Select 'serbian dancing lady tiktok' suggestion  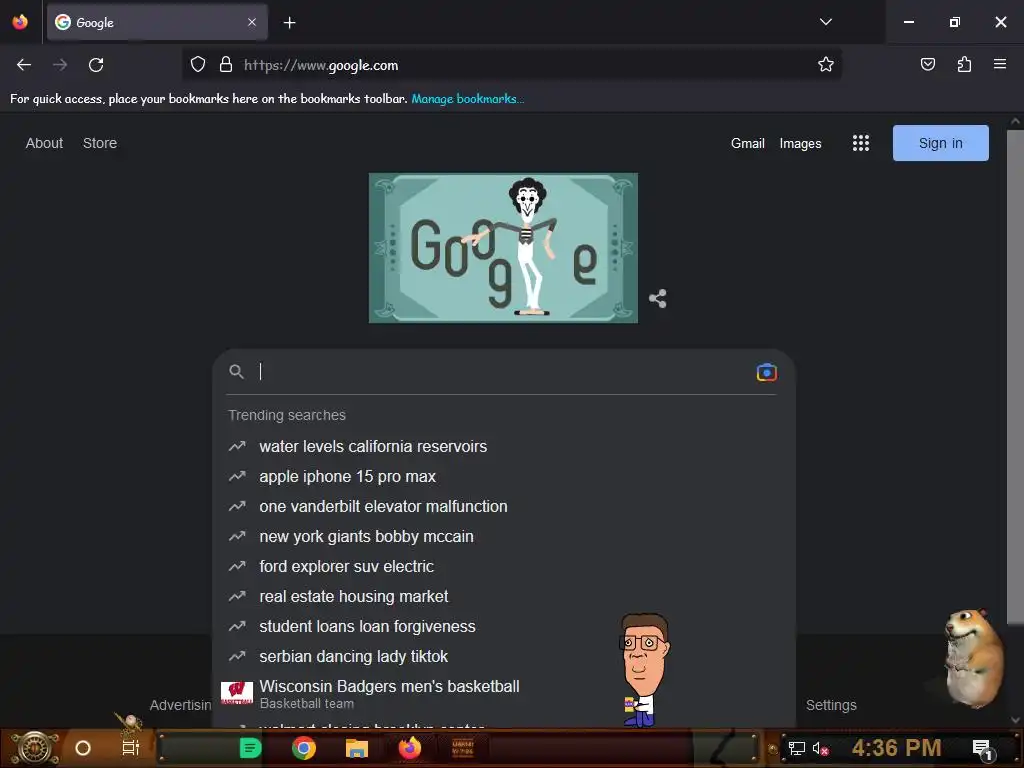(503, 656)
